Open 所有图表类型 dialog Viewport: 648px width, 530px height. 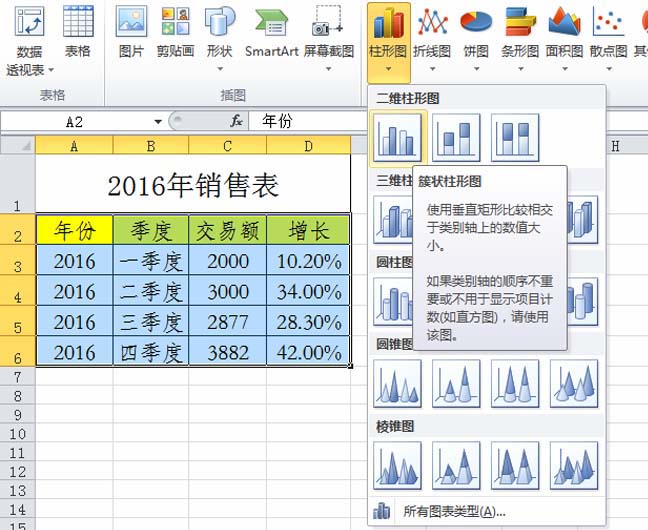point(440,511)
